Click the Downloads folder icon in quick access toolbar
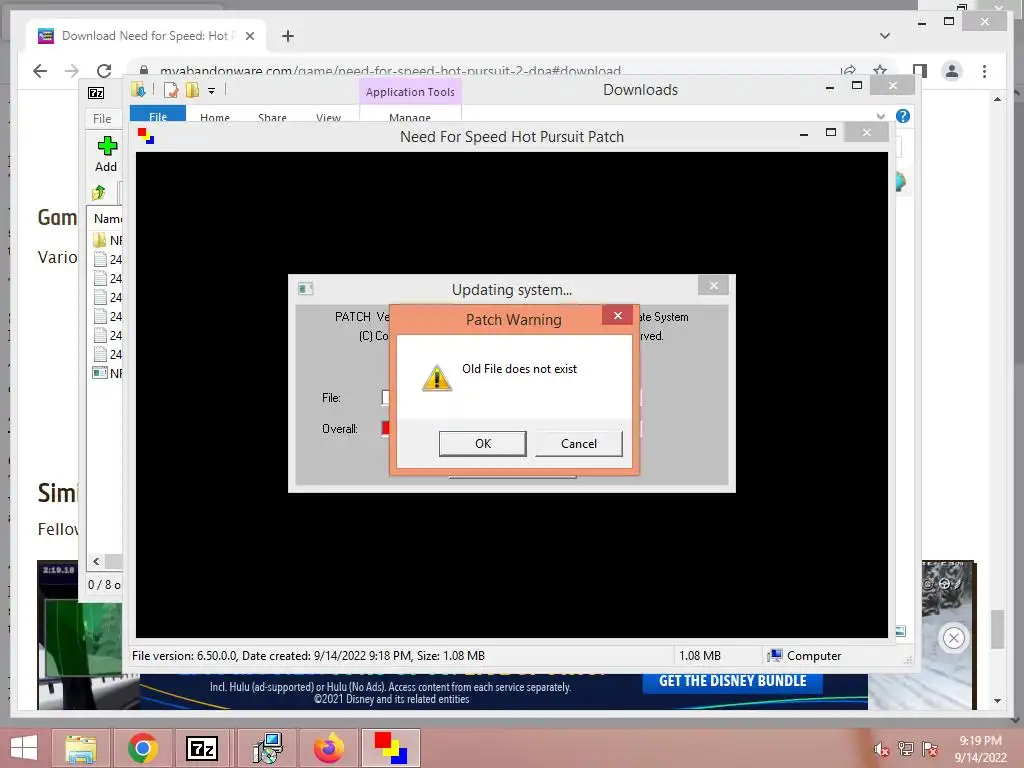Image resolution: width=1024 pixels, height=768 pixels. [x=138, y=90]
